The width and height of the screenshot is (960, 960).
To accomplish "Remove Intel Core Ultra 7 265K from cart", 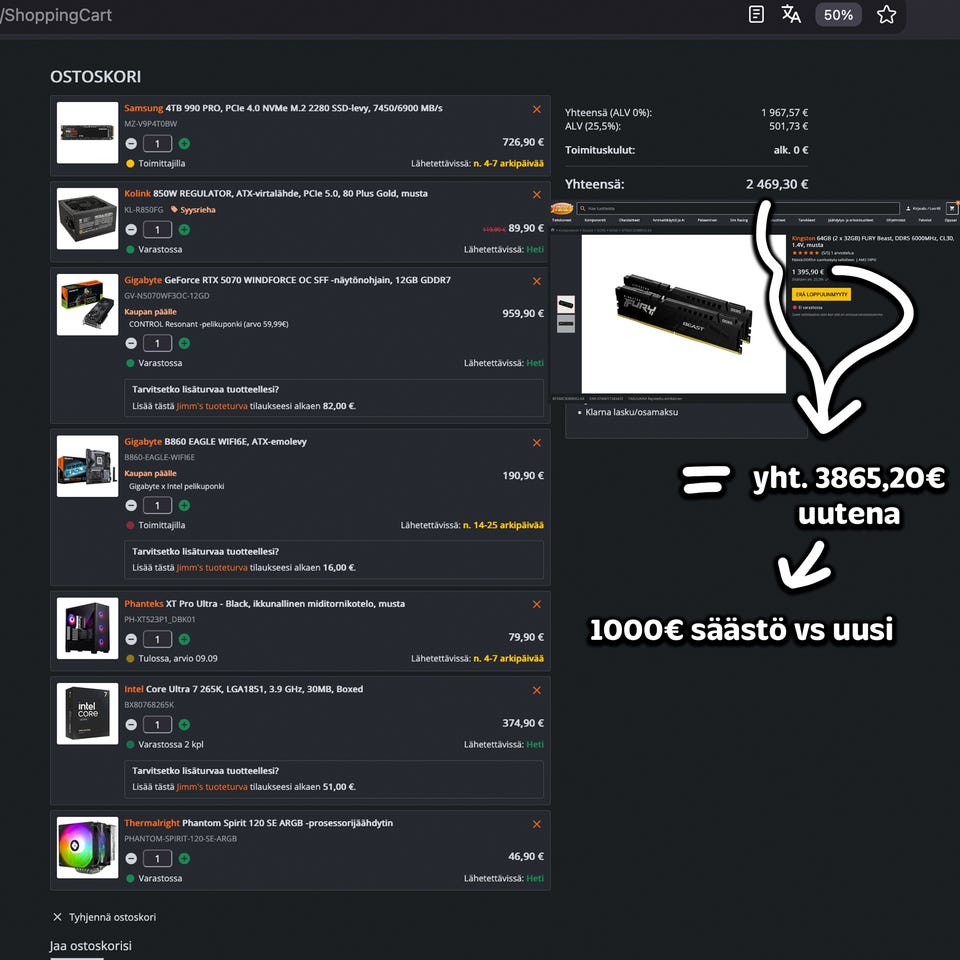I will [x=536, y=690].
